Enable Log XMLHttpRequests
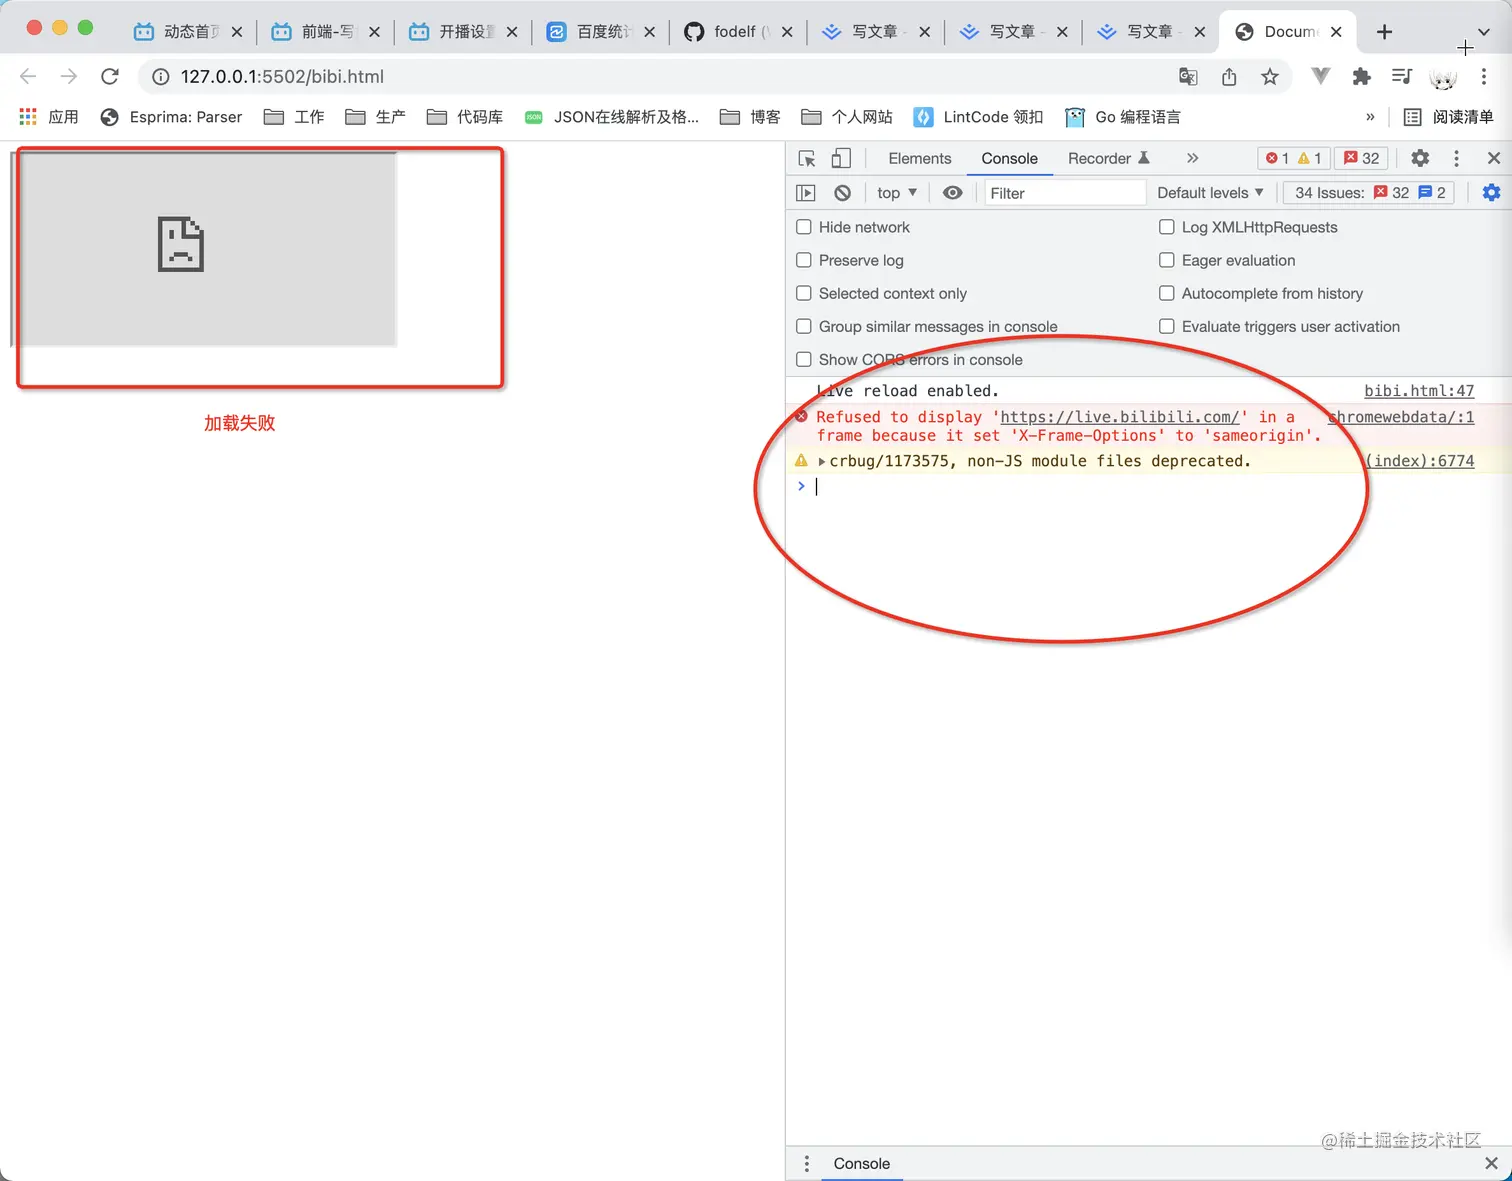This screenshot has width=1512, height=1181. coord(1167,227)
